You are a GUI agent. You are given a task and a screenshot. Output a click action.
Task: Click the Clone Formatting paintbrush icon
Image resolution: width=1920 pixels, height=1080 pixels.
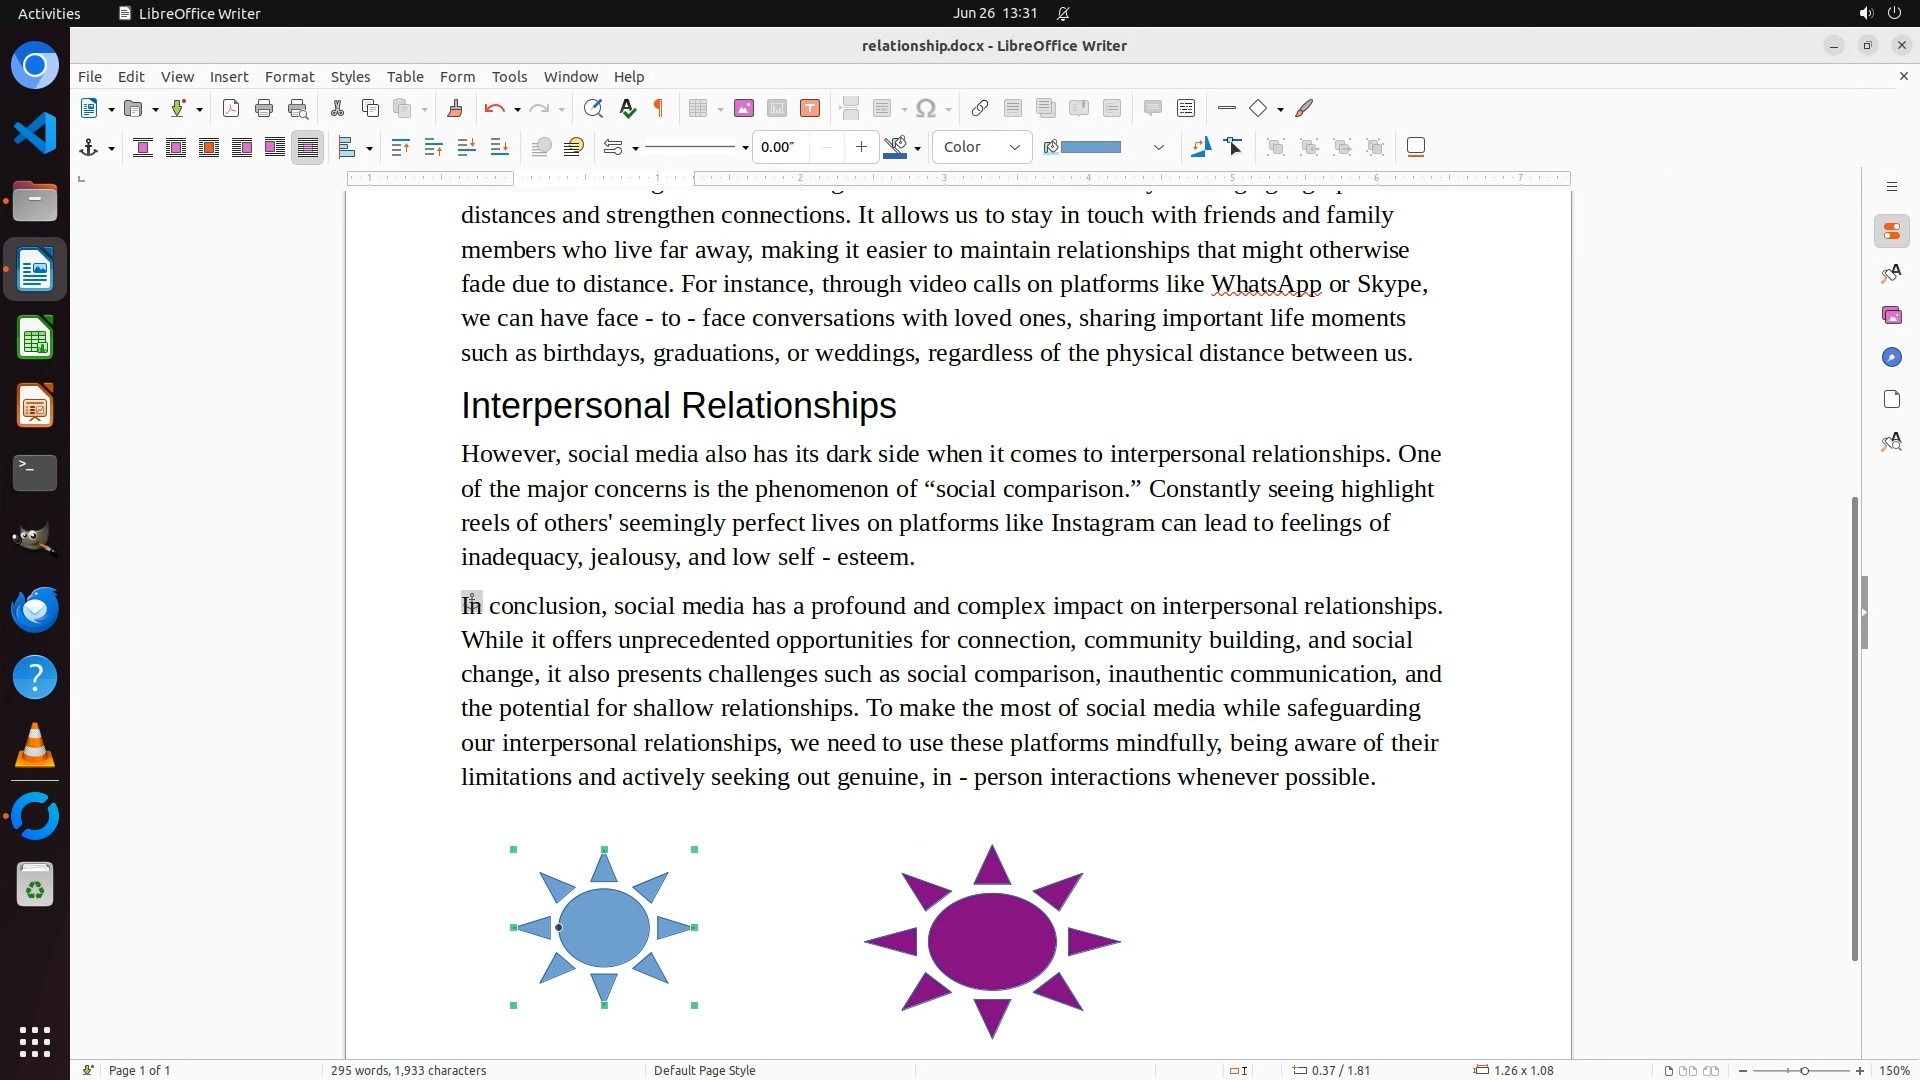(x=454, y=108)
